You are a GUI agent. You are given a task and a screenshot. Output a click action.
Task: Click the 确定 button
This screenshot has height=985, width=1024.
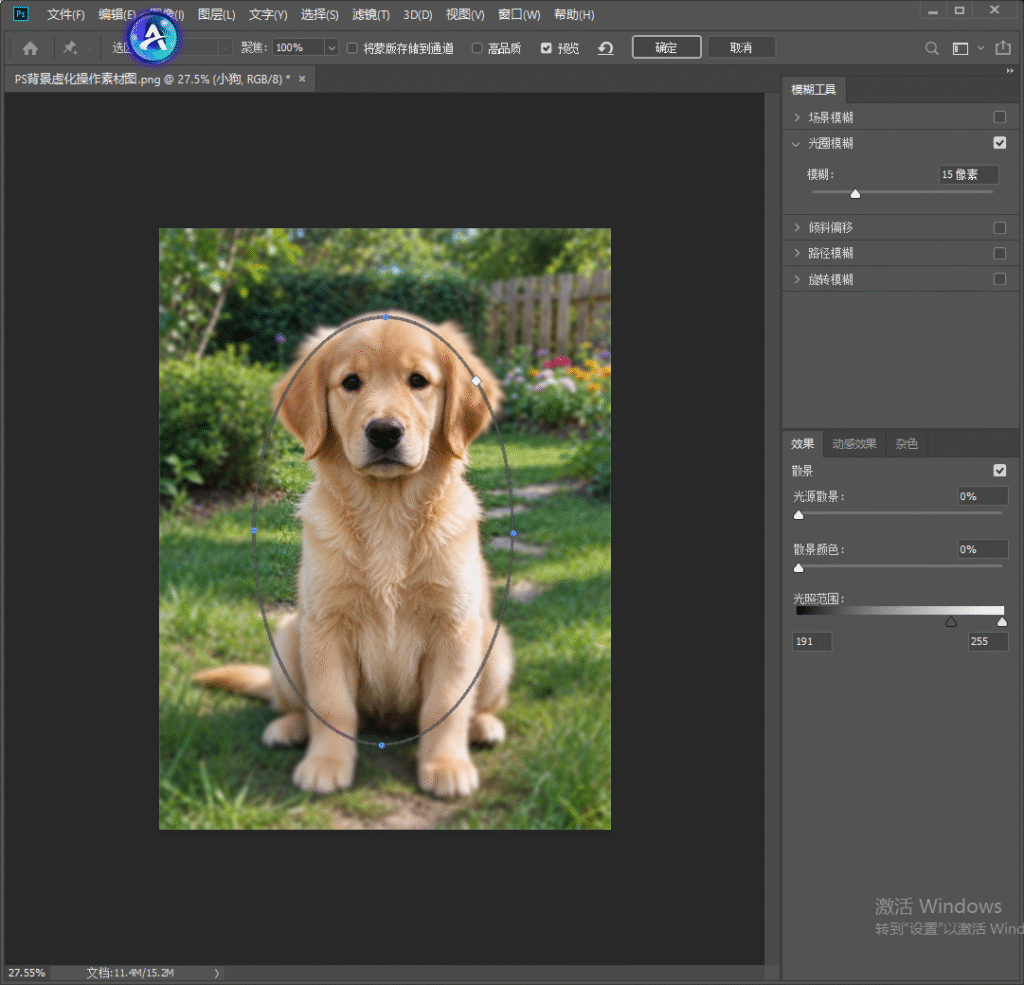tap(666, 48)
